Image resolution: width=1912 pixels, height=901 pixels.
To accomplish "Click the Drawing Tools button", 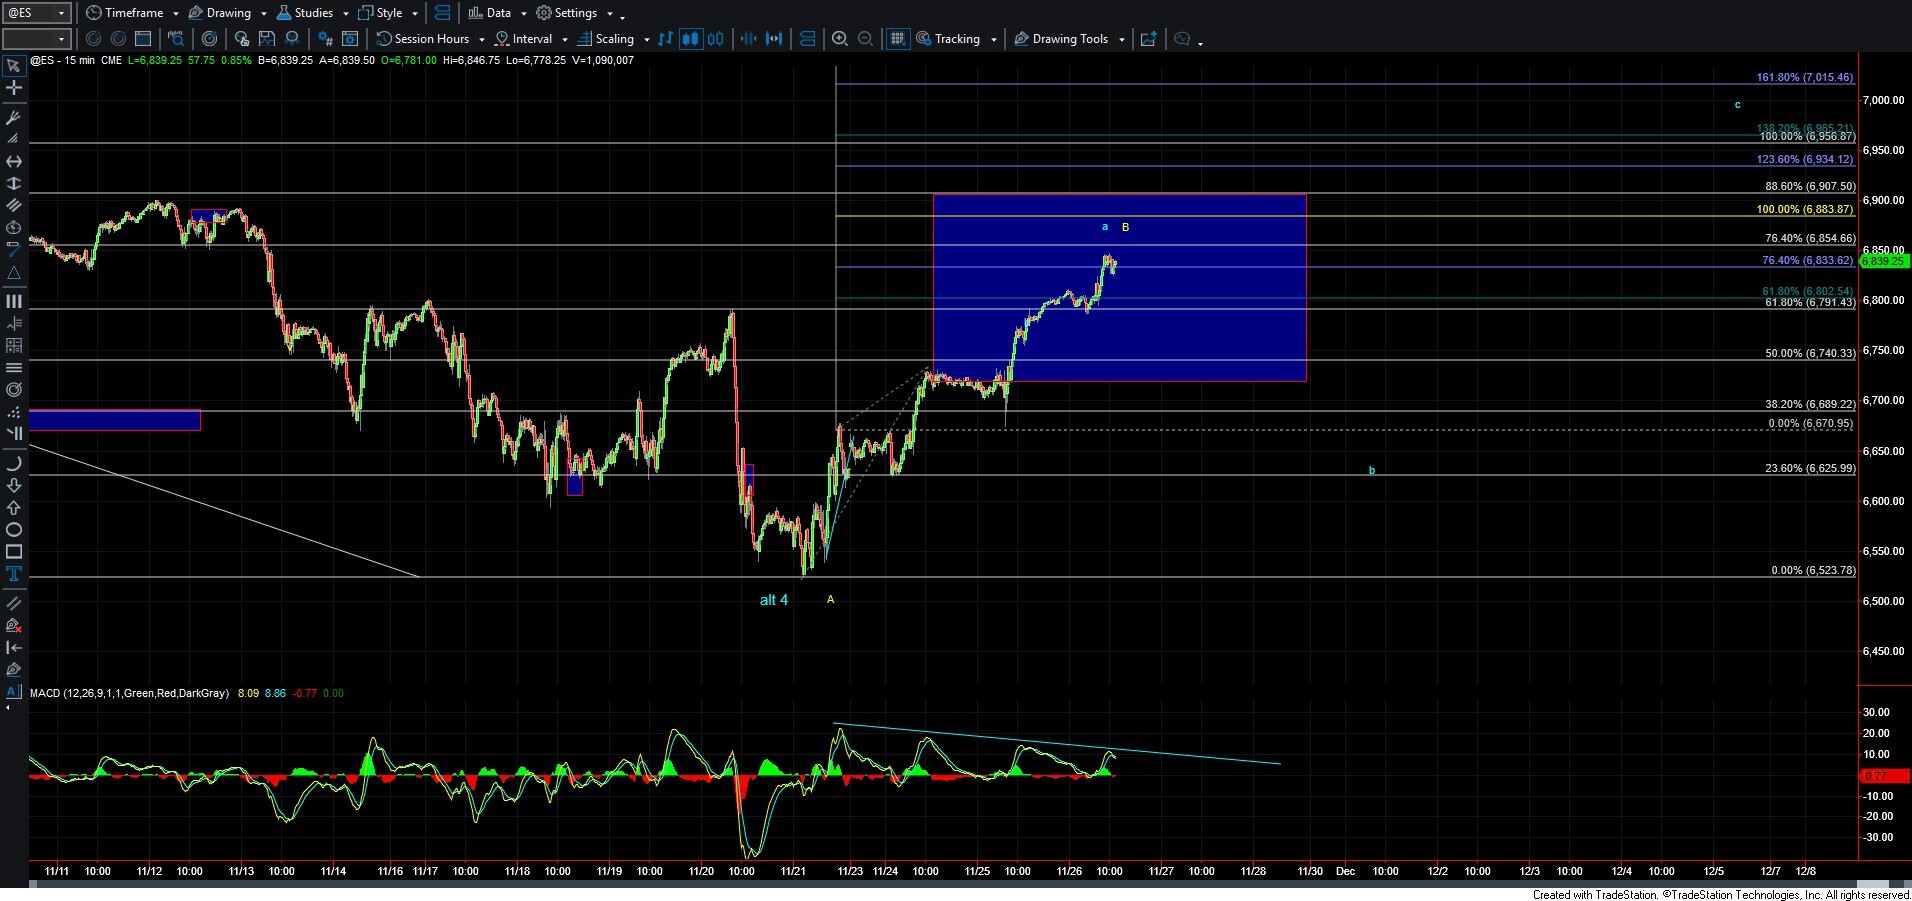I will click(1069, 39).
